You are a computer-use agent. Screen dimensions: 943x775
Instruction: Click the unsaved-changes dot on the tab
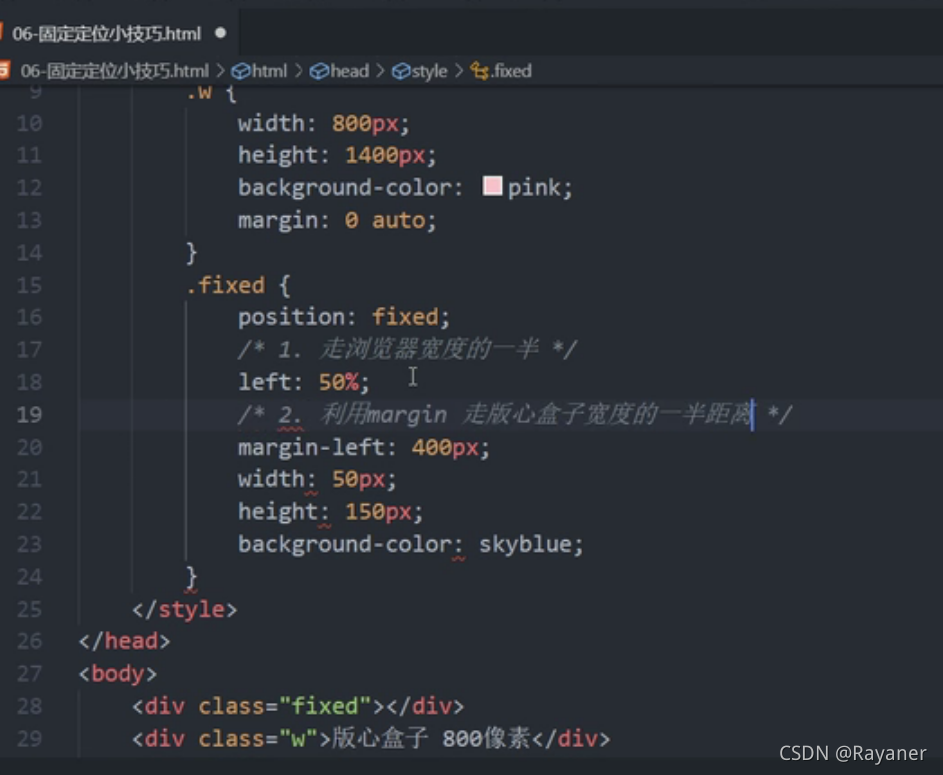click(x=221, y=33)
